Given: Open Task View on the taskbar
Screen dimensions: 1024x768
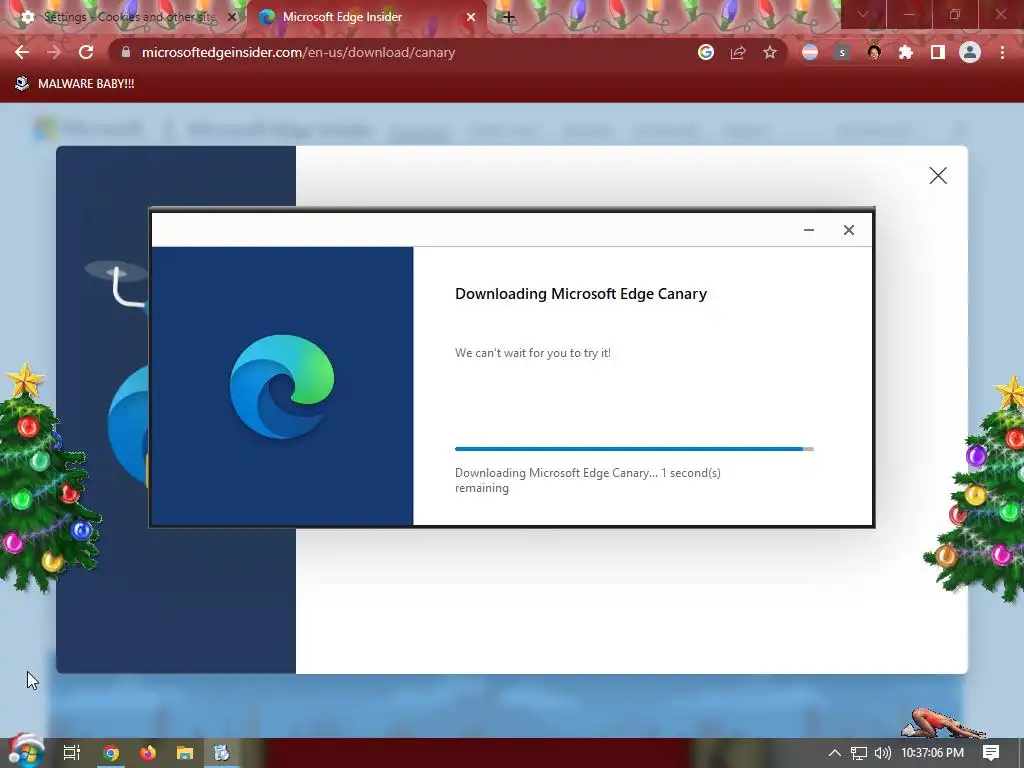Looking at the screenshot, I should [72, 753].
